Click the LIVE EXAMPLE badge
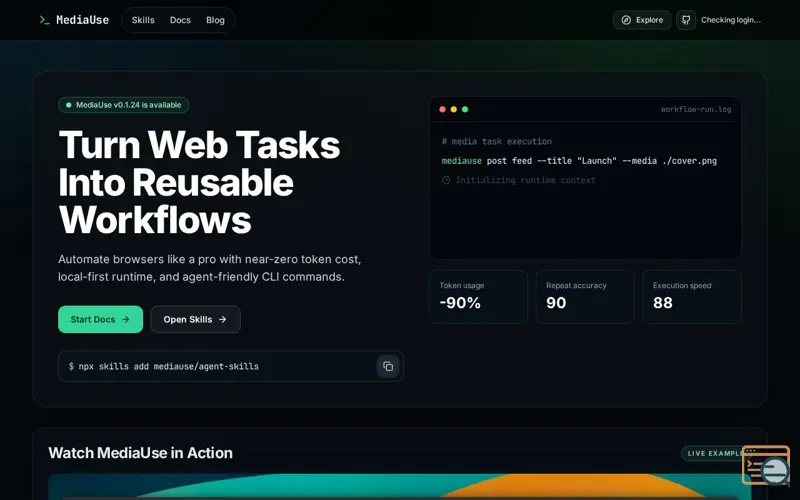The image size is (800, 500). 714,453
